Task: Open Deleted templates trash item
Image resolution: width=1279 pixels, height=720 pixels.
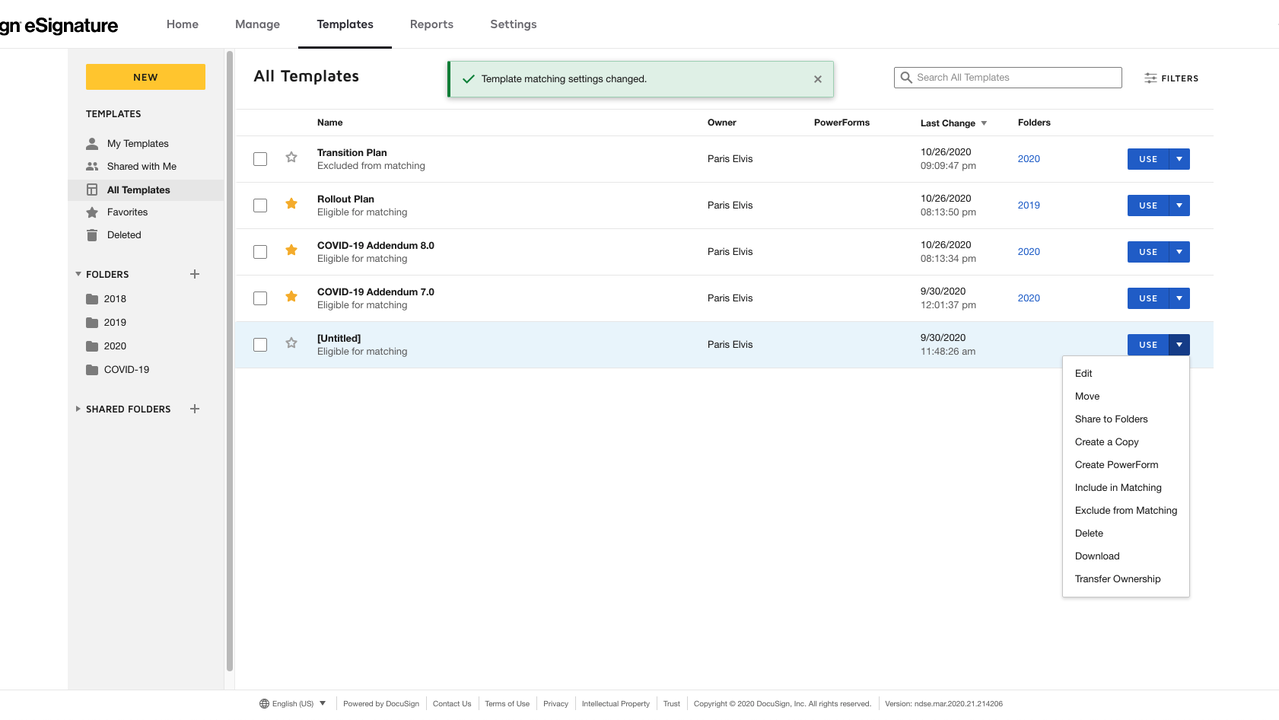Action: point(124,235)
